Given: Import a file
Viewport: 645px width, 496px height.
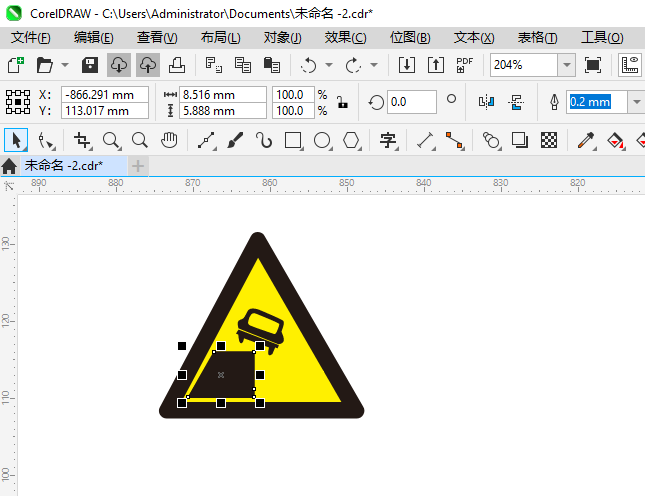Looking at the screenshot, I should pos(407,65).
